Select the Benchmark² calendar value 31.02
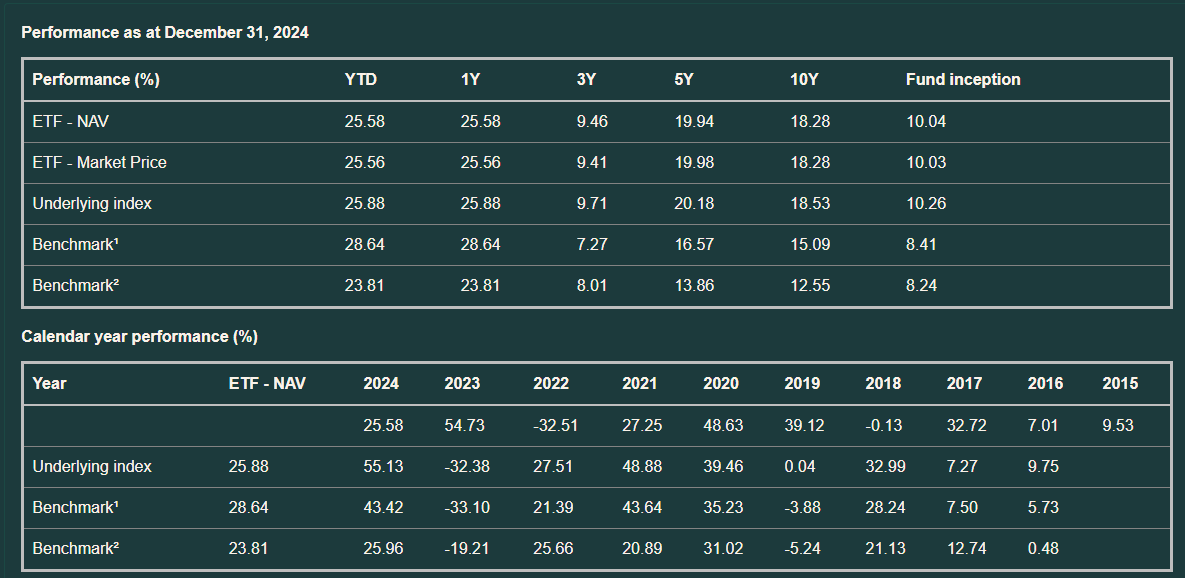 click(x=723, y=548)
